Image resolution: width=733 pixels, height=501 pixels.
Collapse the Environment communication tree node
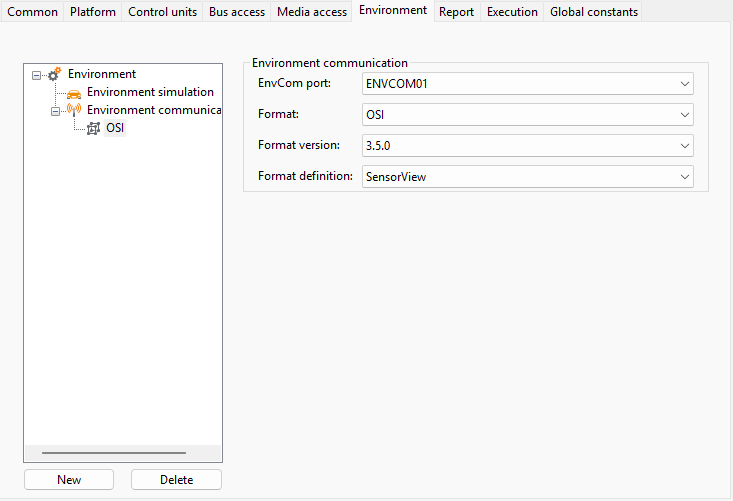(55, 111)
